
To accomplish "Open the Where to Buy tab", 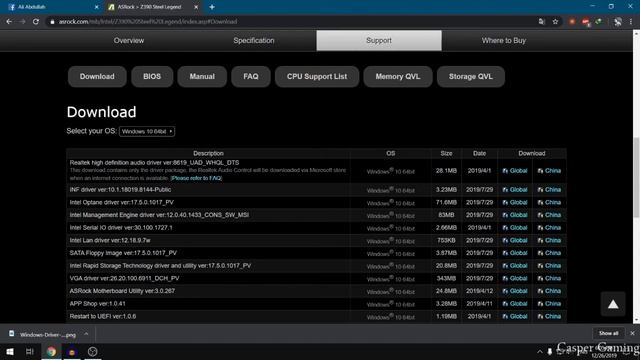I will pos(504,40).
